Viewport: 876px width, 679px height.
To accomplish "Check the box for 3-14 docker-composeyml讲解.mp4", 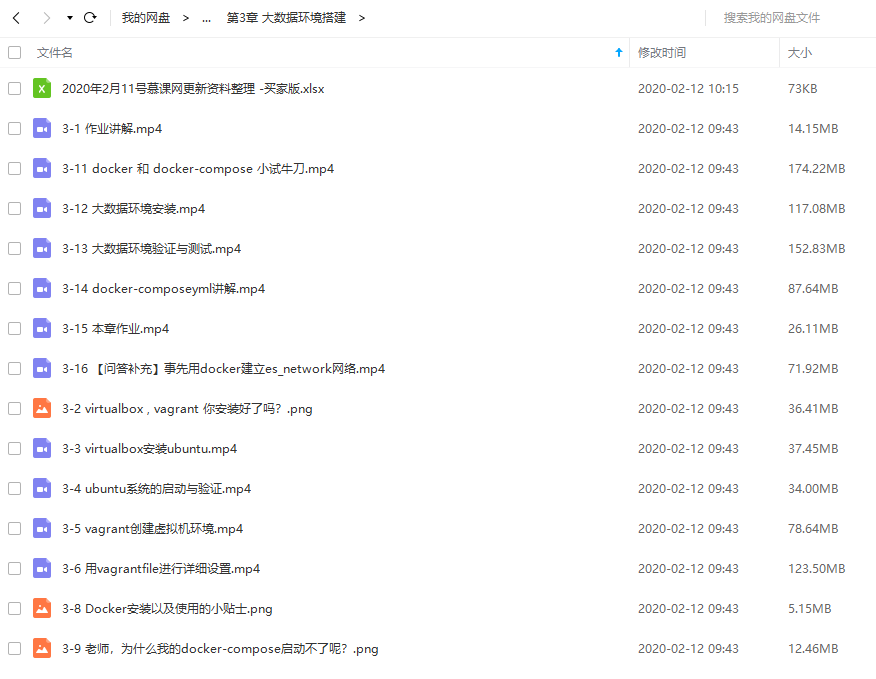I will click(15, 288).
